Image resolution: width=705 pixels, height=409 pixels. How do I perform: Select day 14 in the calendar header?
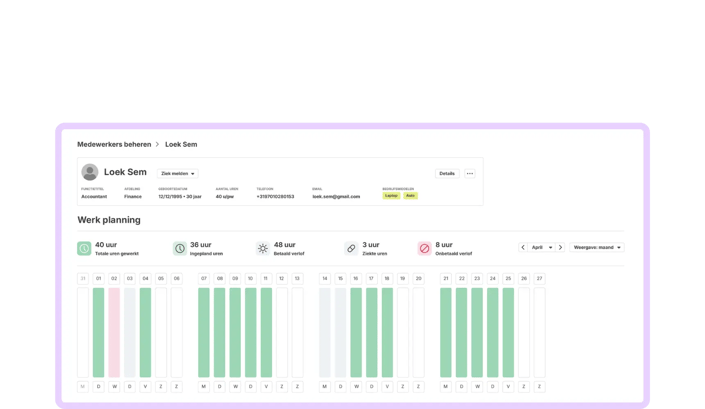[x=325, y=279]
